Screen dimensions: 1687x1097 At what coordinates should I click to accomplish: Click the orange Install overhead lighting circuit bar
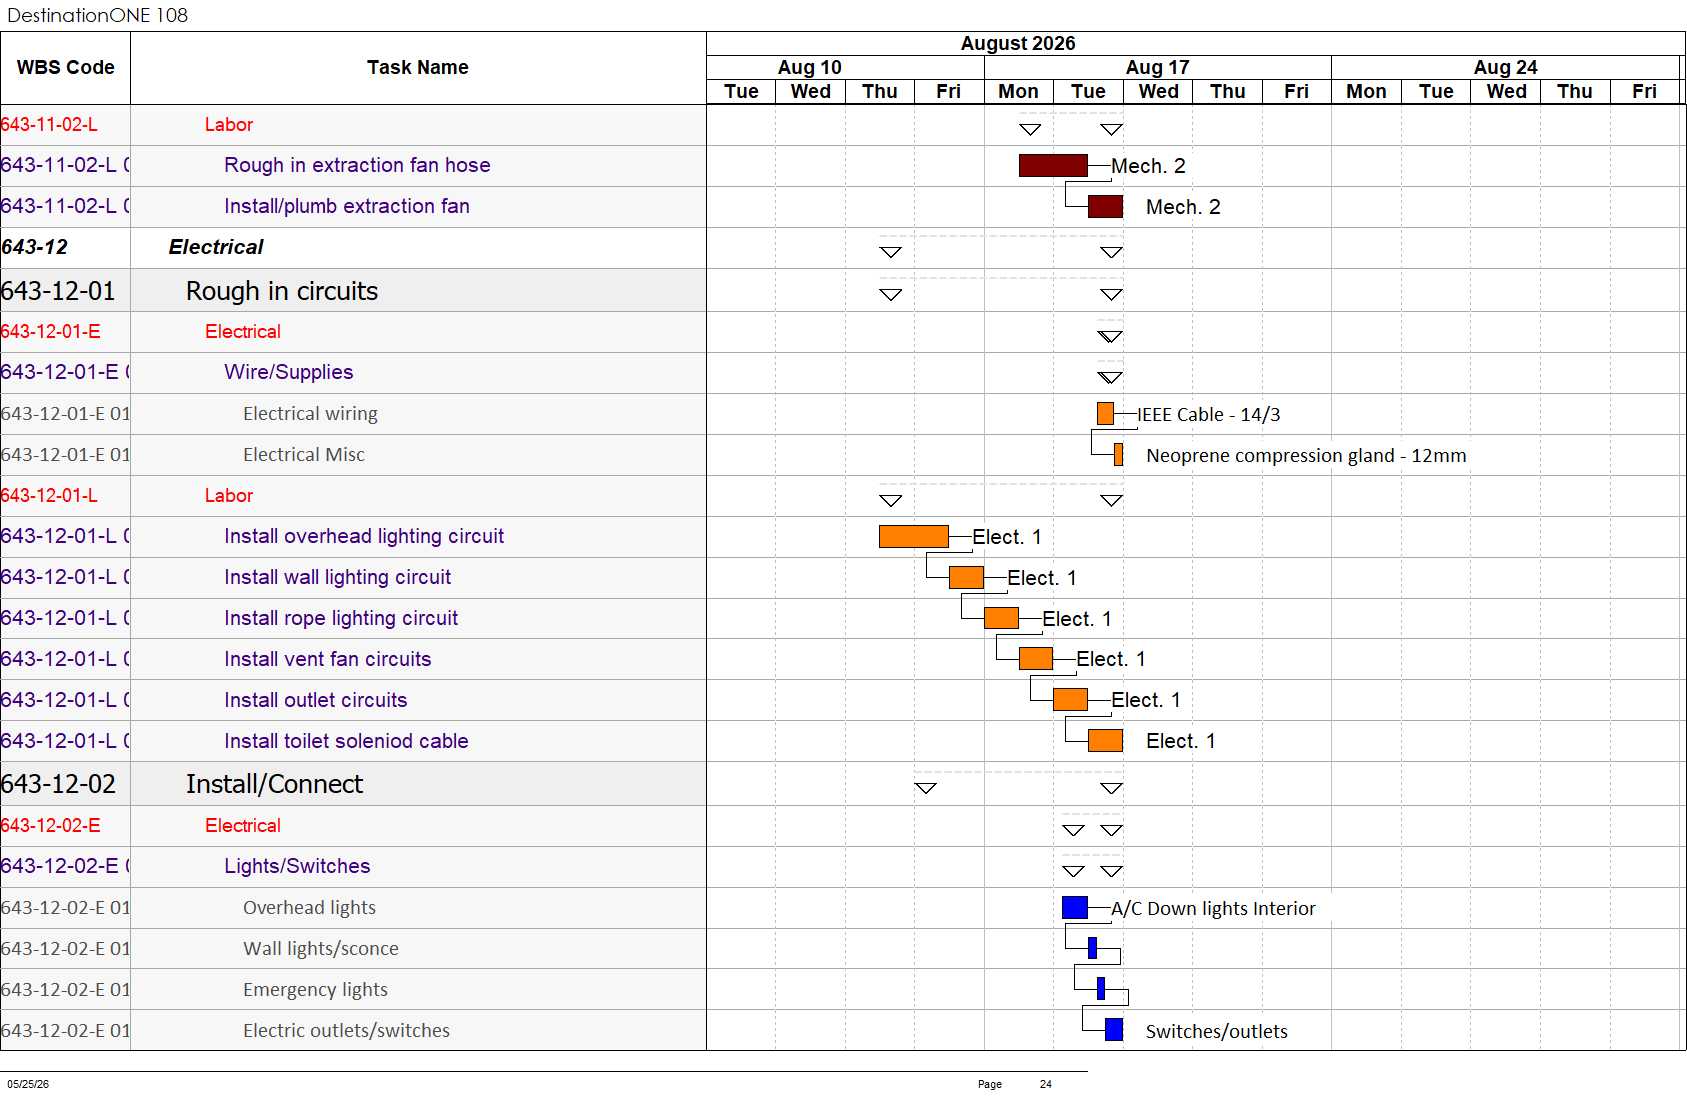[914, 536]
